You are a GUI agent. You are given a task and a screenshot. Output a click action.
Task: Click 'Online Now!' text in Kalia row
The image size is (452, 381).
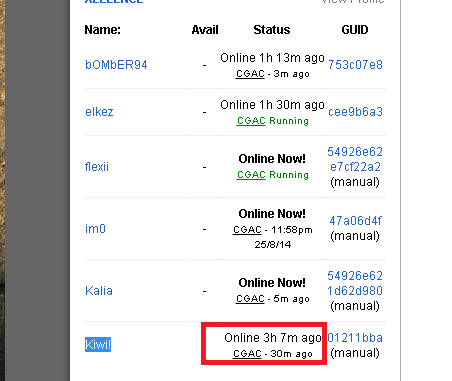(x=272, y=283)
